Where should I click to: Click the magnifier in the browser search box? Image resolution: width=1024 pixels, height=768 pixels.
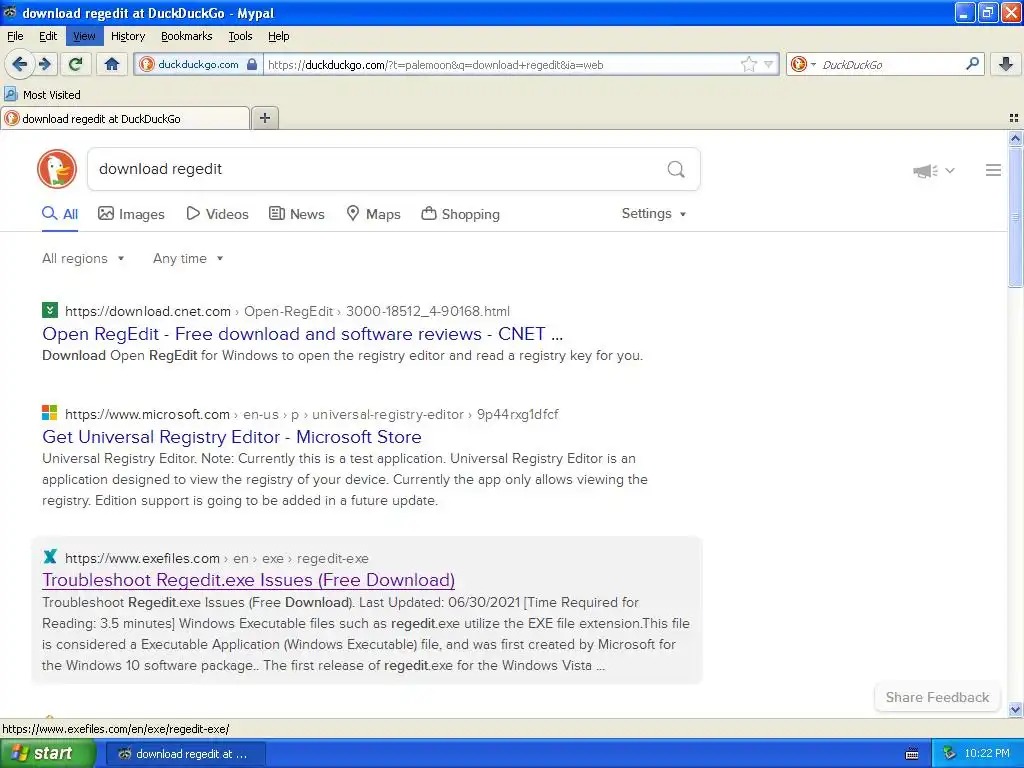pos(972,63)
